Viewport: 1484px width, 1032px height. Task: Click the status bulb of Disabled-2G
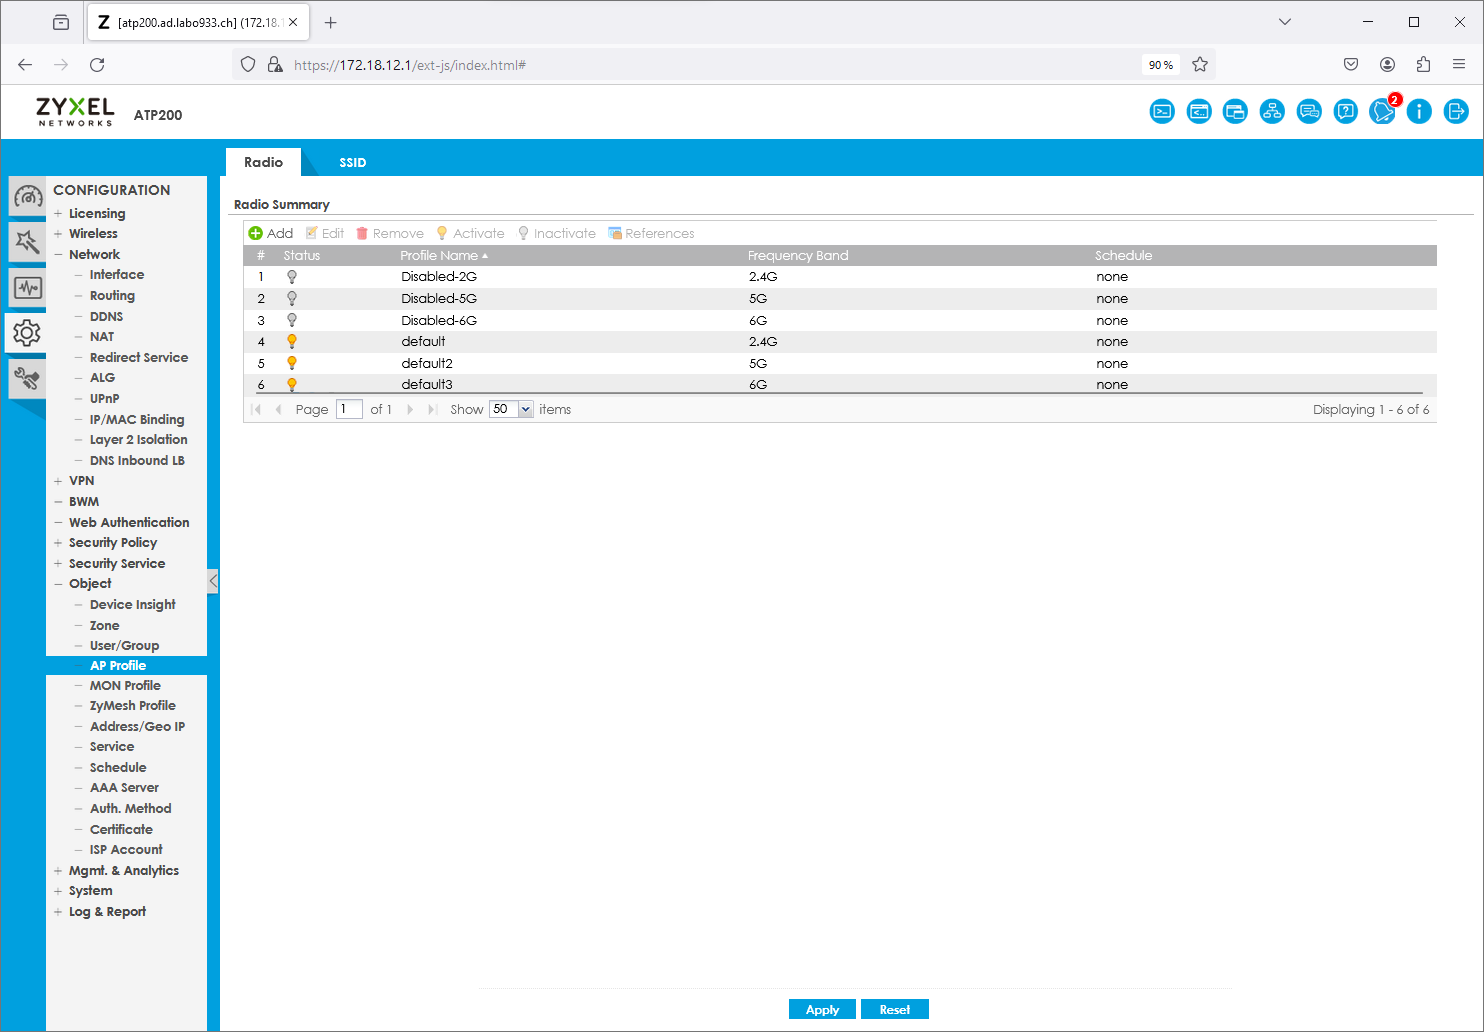(292, 277)
